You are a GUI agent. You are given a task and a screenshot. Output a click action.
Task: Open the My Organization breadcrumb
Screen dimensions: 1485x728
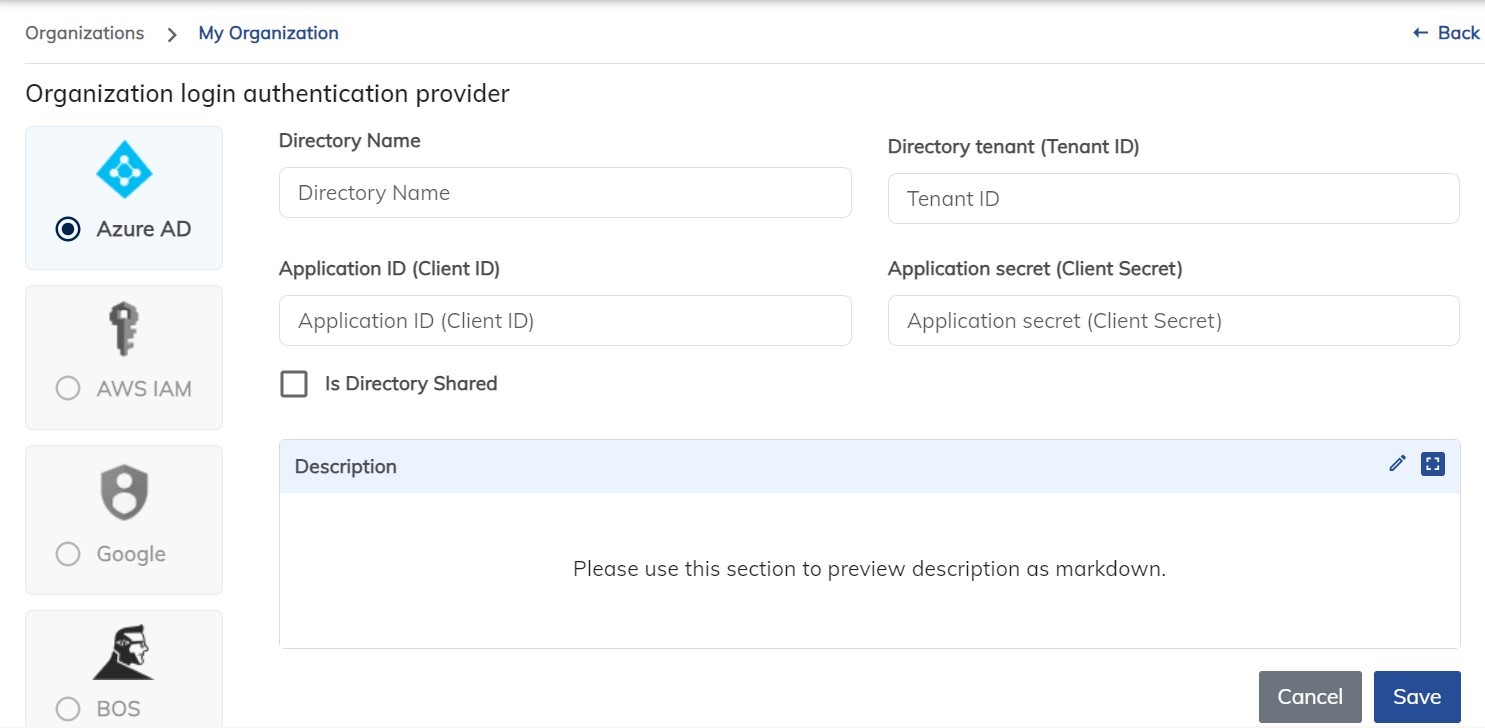268,33
